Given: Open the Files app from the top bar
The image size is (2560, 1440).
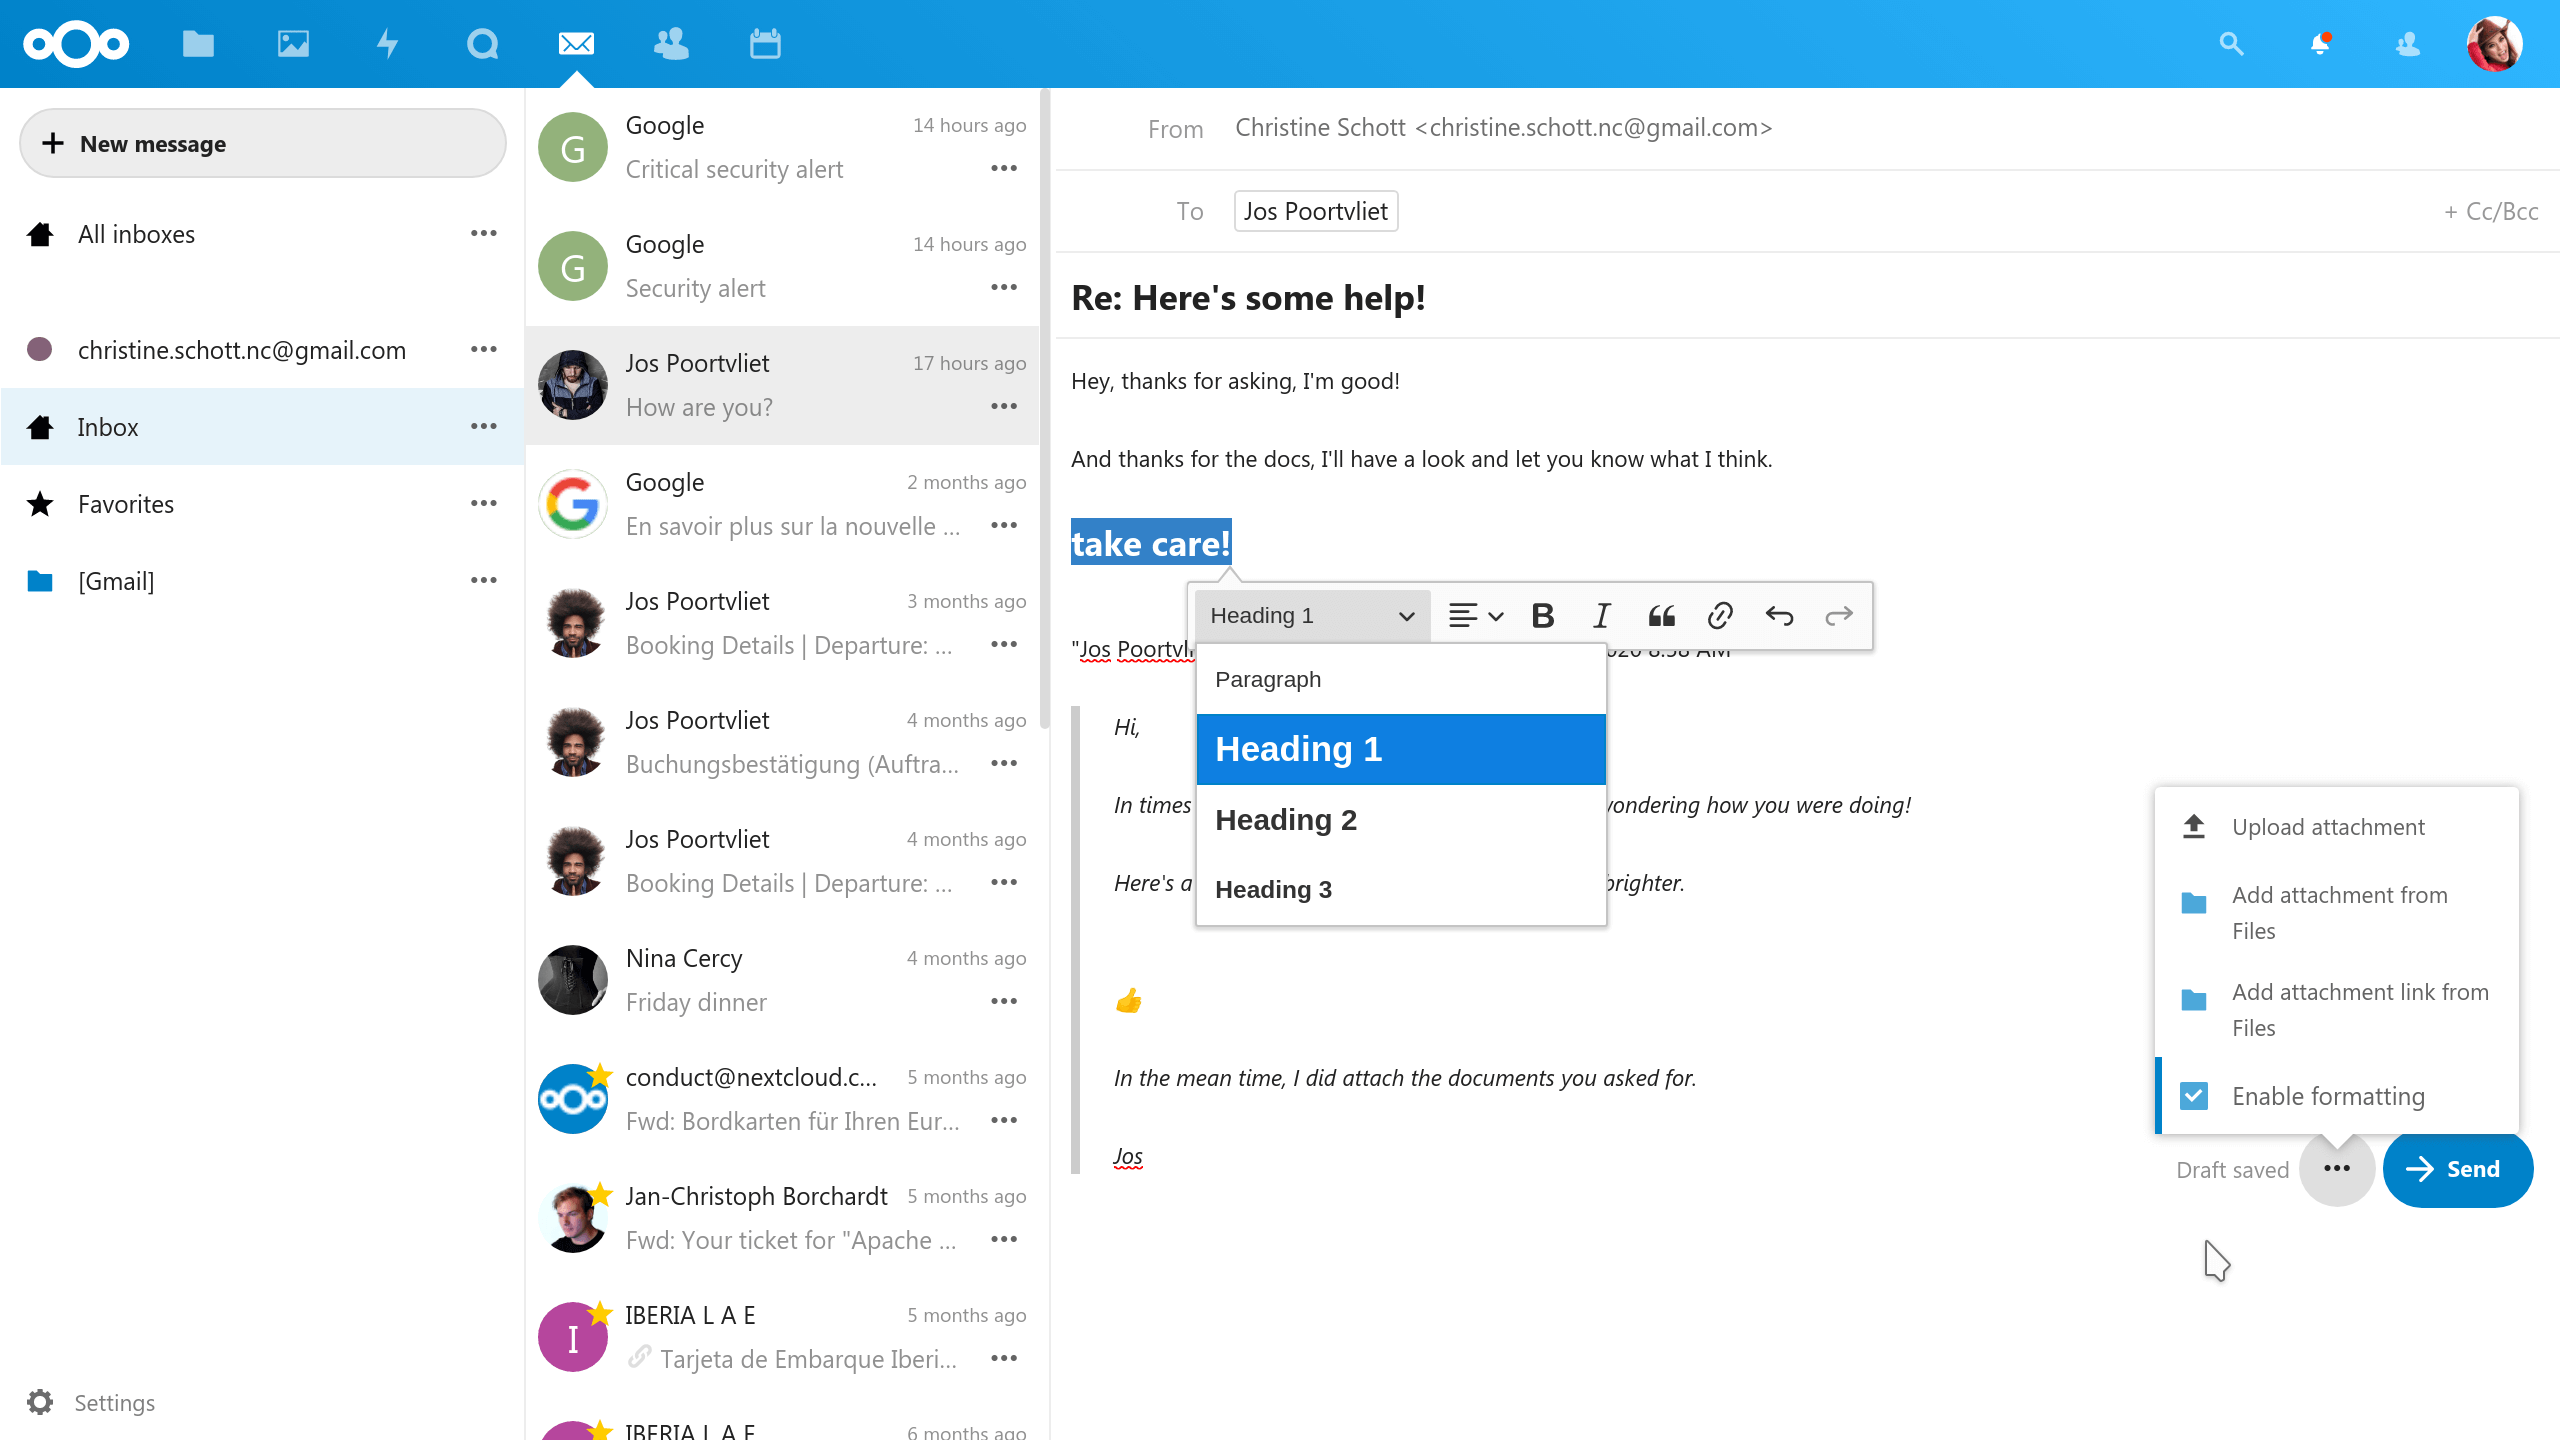Looking at the screenshot, I should click(197, 43).
